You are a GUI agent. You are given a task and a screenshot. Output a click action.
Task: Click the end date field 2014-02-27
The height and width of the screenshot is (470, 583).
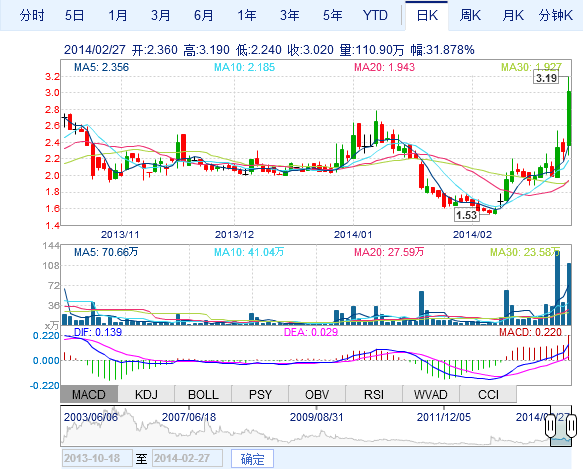point(187,458)
